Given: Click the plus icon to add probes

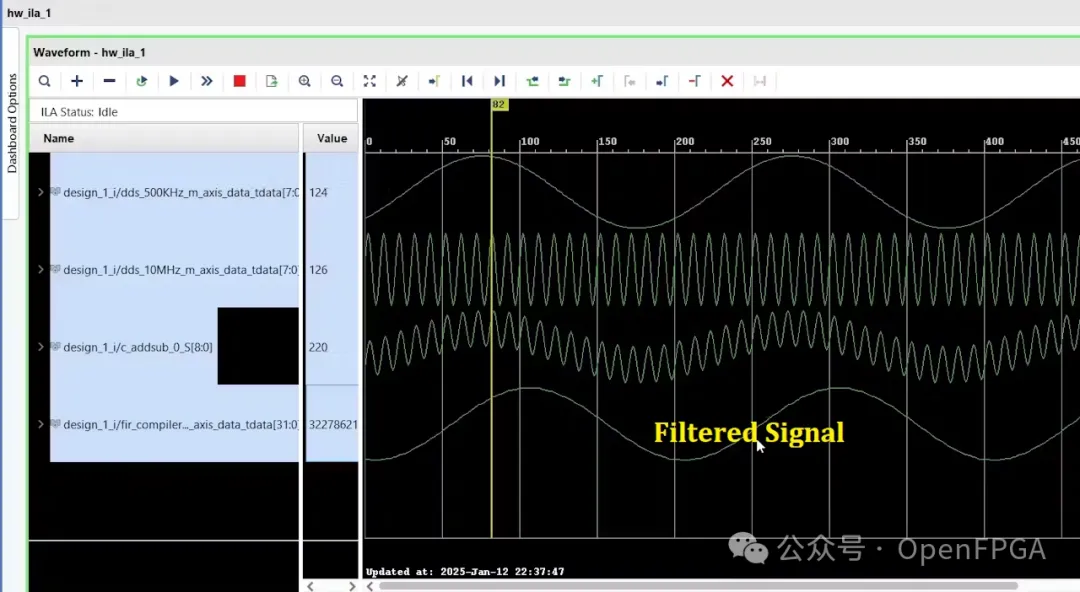Looking at the screenshot, I should (x=77, y=81).
